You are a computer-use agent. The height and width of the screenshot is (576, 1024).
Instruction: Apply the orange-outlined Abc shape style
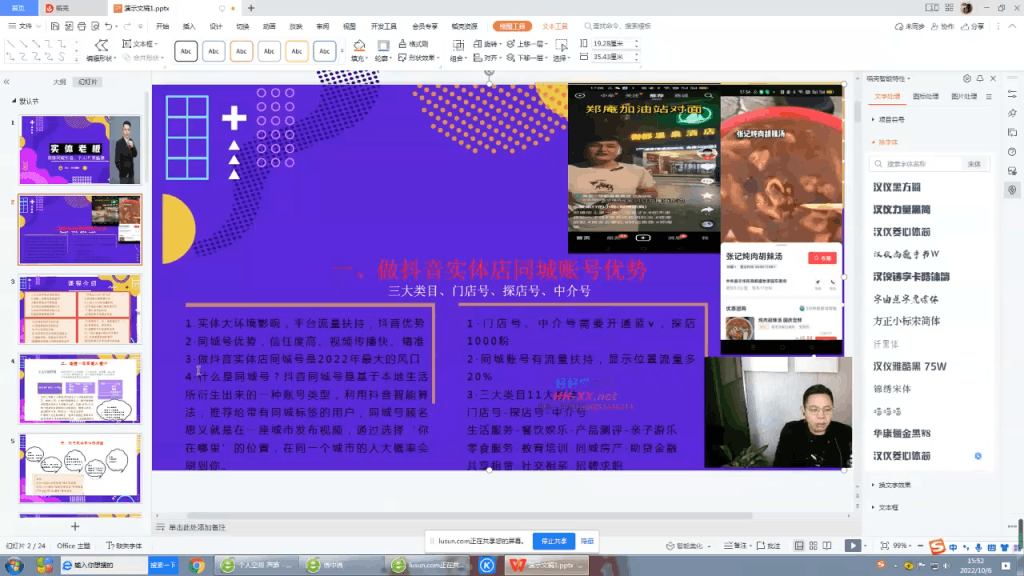pos(242,51)
